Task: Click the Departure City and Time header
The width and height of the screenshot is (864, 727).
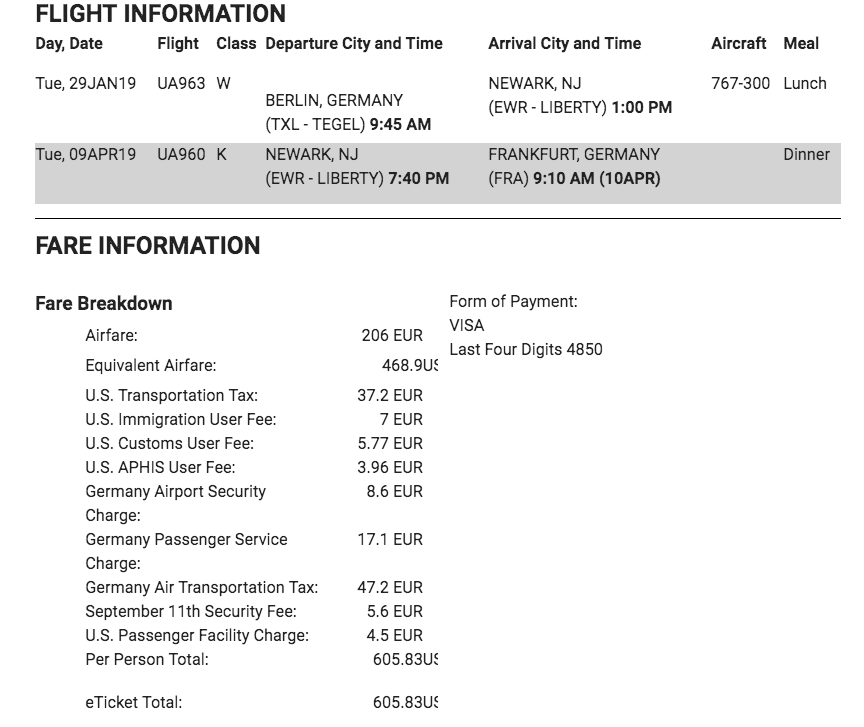Action: tap(353, 44)
